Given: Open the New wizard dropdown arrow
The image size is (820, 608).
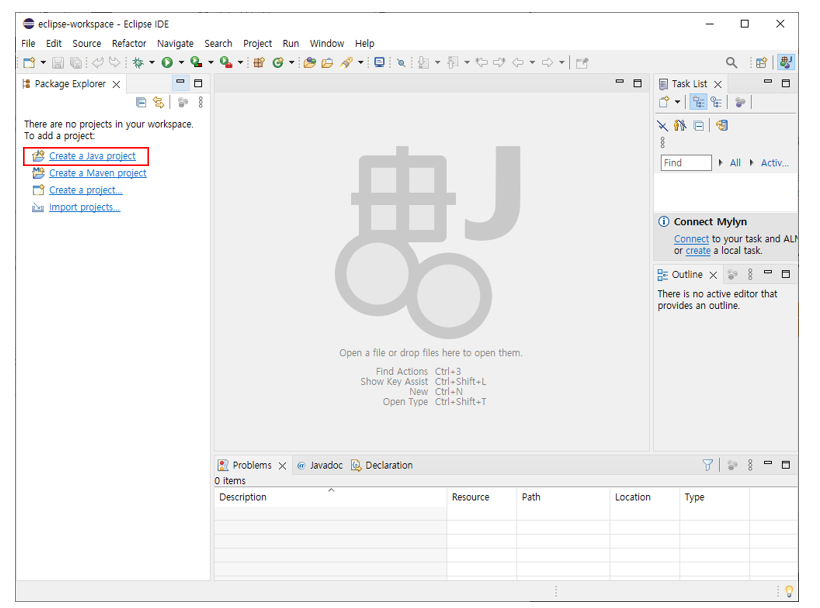Looking at the screenshot, I should pos(43,63).
